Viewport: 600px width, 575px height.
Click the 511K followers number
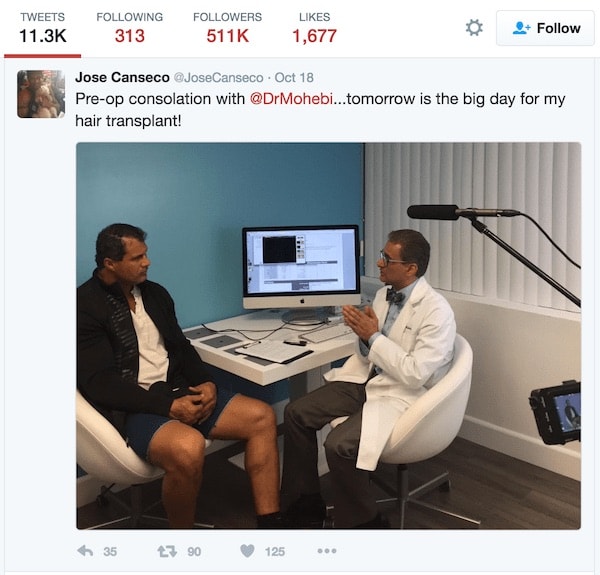tap(228, 36)
